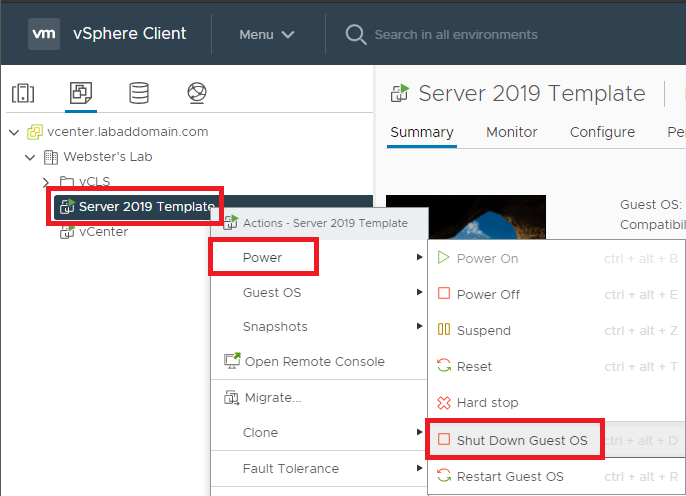The height and width of the screenshot is (496, 686).
Task: Select the vCenter VM in tree
Action: pos(103,232)
